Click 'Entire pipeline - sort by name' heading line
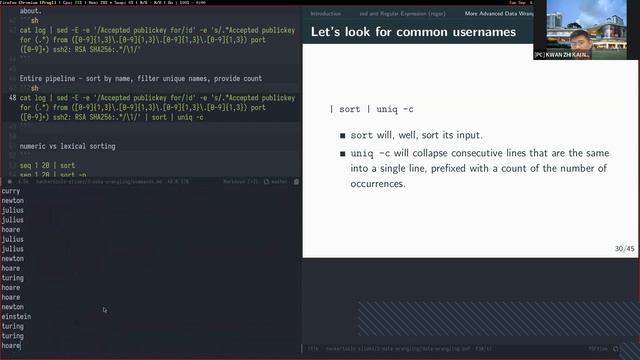 pyautogui.click(x=141, y=78)
